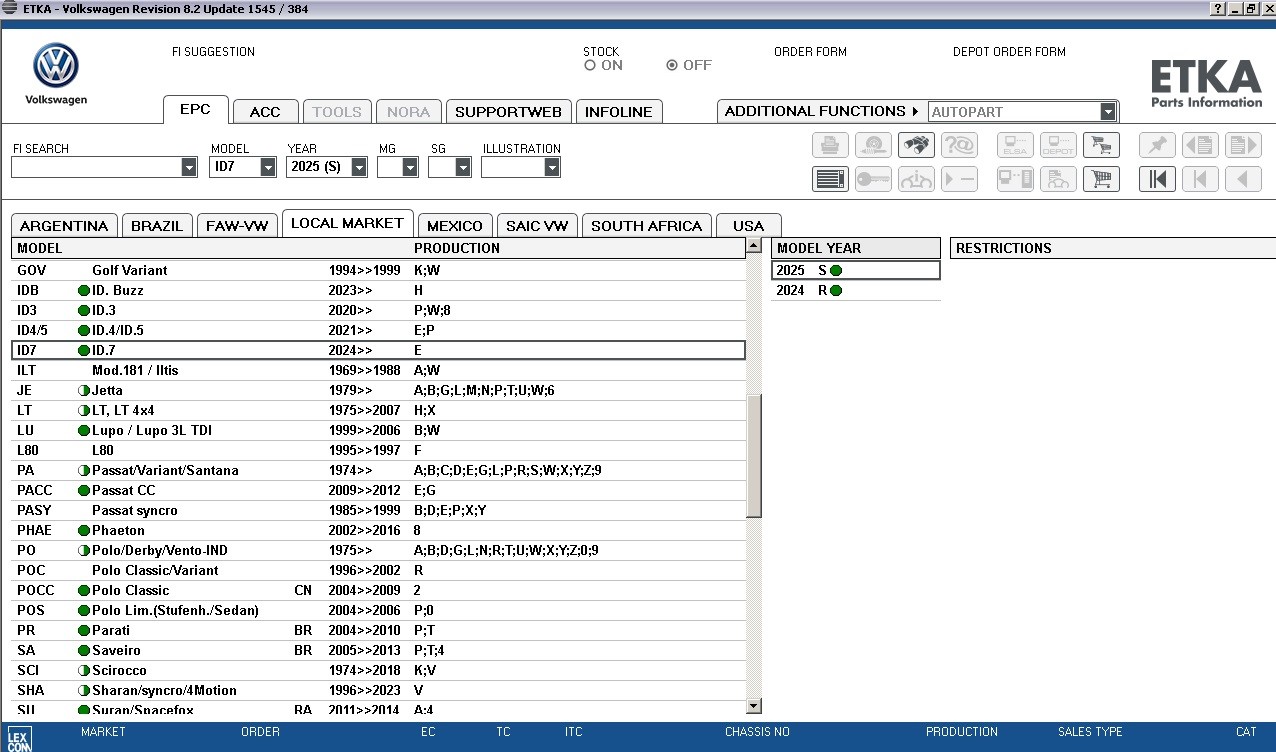Screen dimensions: 1276x752
Task: Jump back with the double-bar first icon
Action: pos(1157,179)
